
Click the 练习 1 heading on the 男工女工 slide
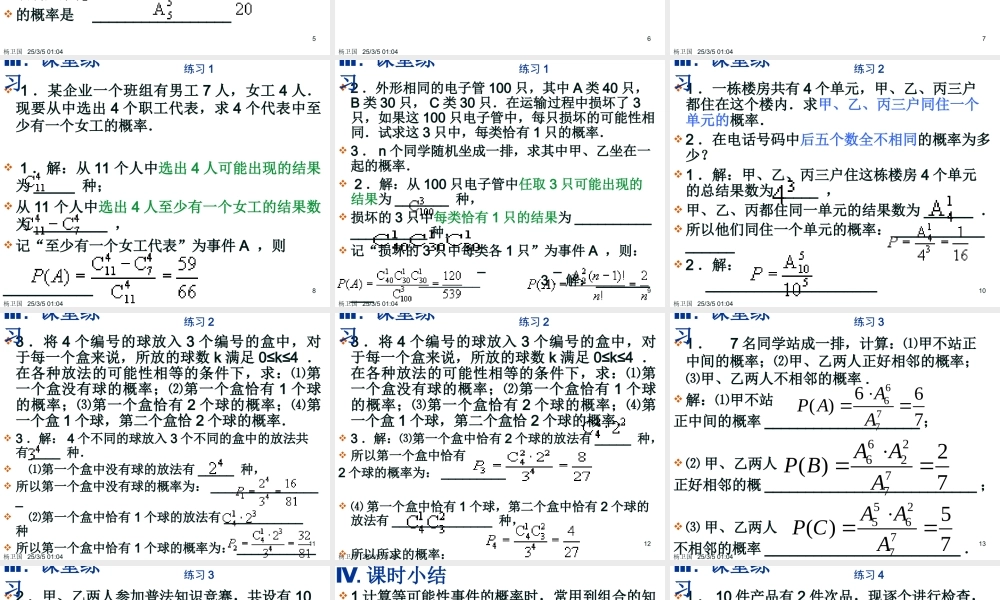[x=199, y=69]
